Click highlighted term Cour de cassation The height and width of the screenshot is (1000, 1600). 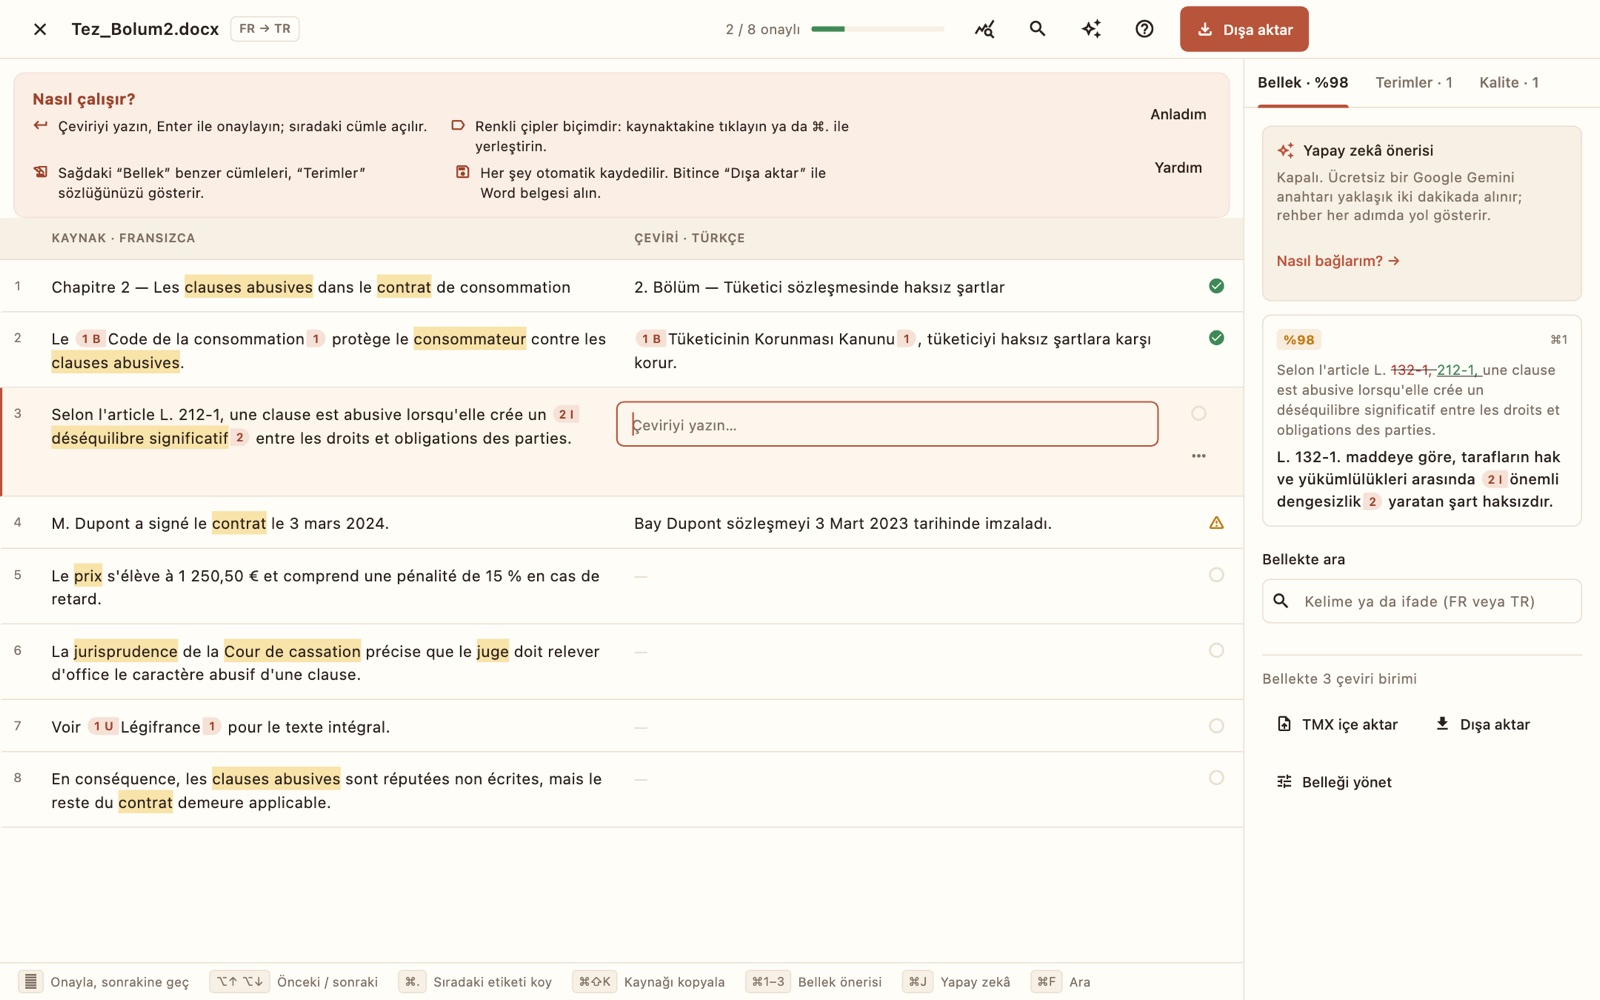click(x=292, y=651)
